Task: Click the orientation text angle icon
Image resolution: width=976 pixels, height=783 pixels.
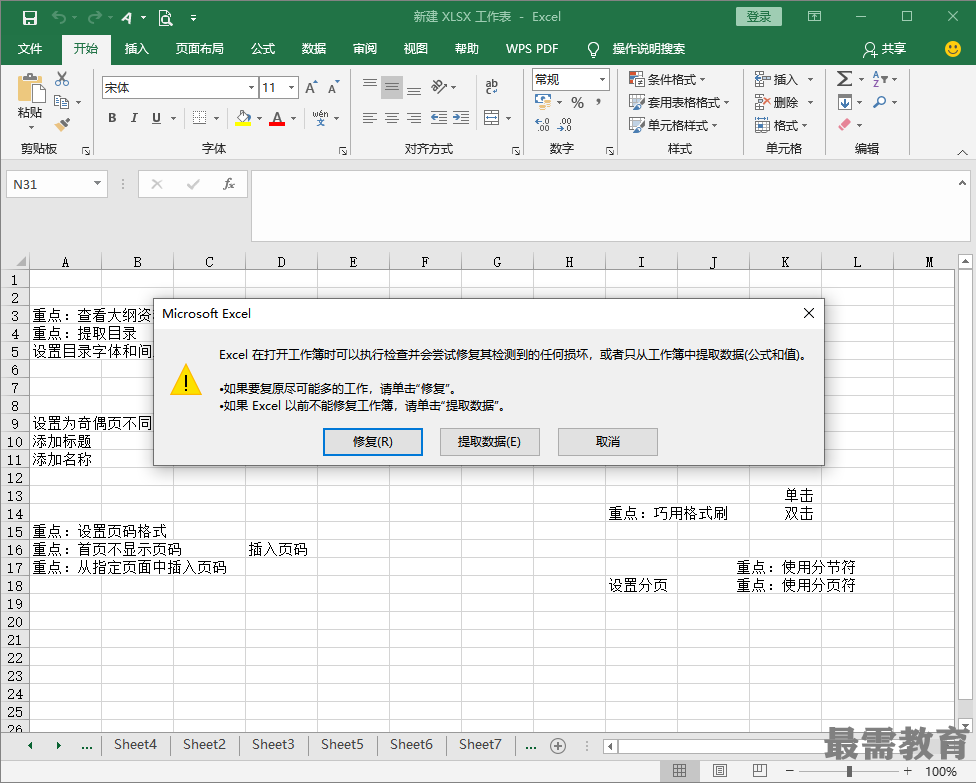Action: click(x=439, y=87)
